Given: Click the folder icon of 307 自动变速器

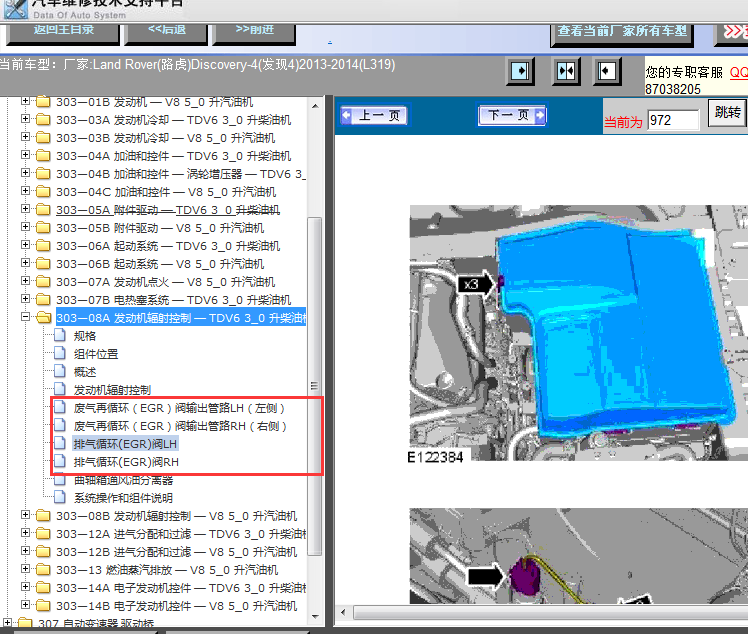Looking at the screenshot, I should pos(25,623).
